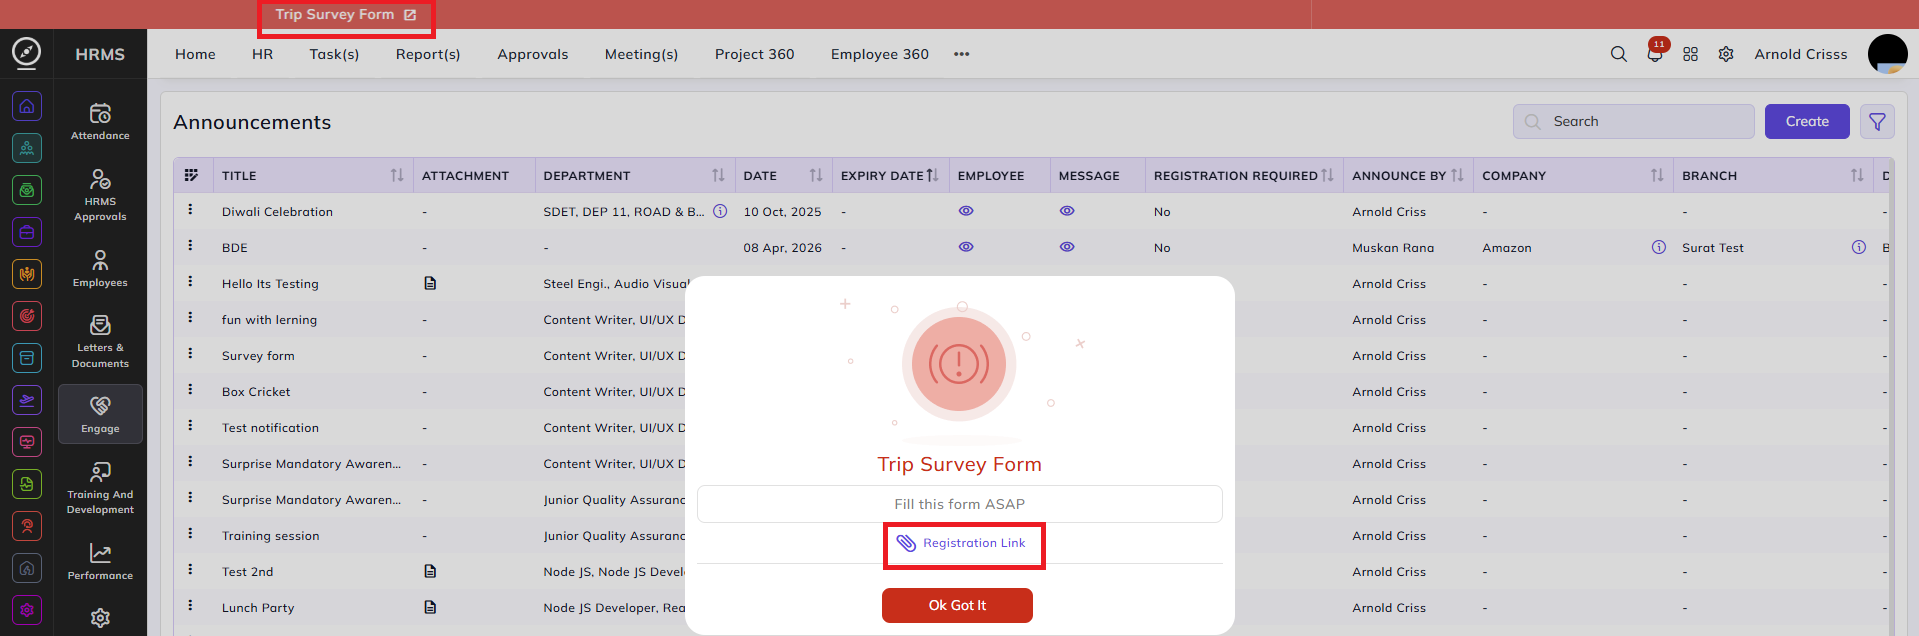1919x636 pixels.
Task: Open the Approvals menu
Action: [x=532, y=54]
